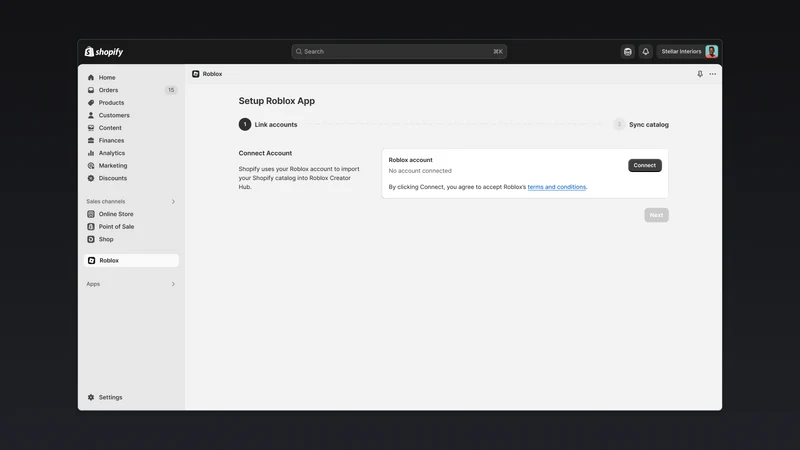Screen dimensions: 800x450
Task: Pin the Roblox app
Action: click(x=700, y=74)
